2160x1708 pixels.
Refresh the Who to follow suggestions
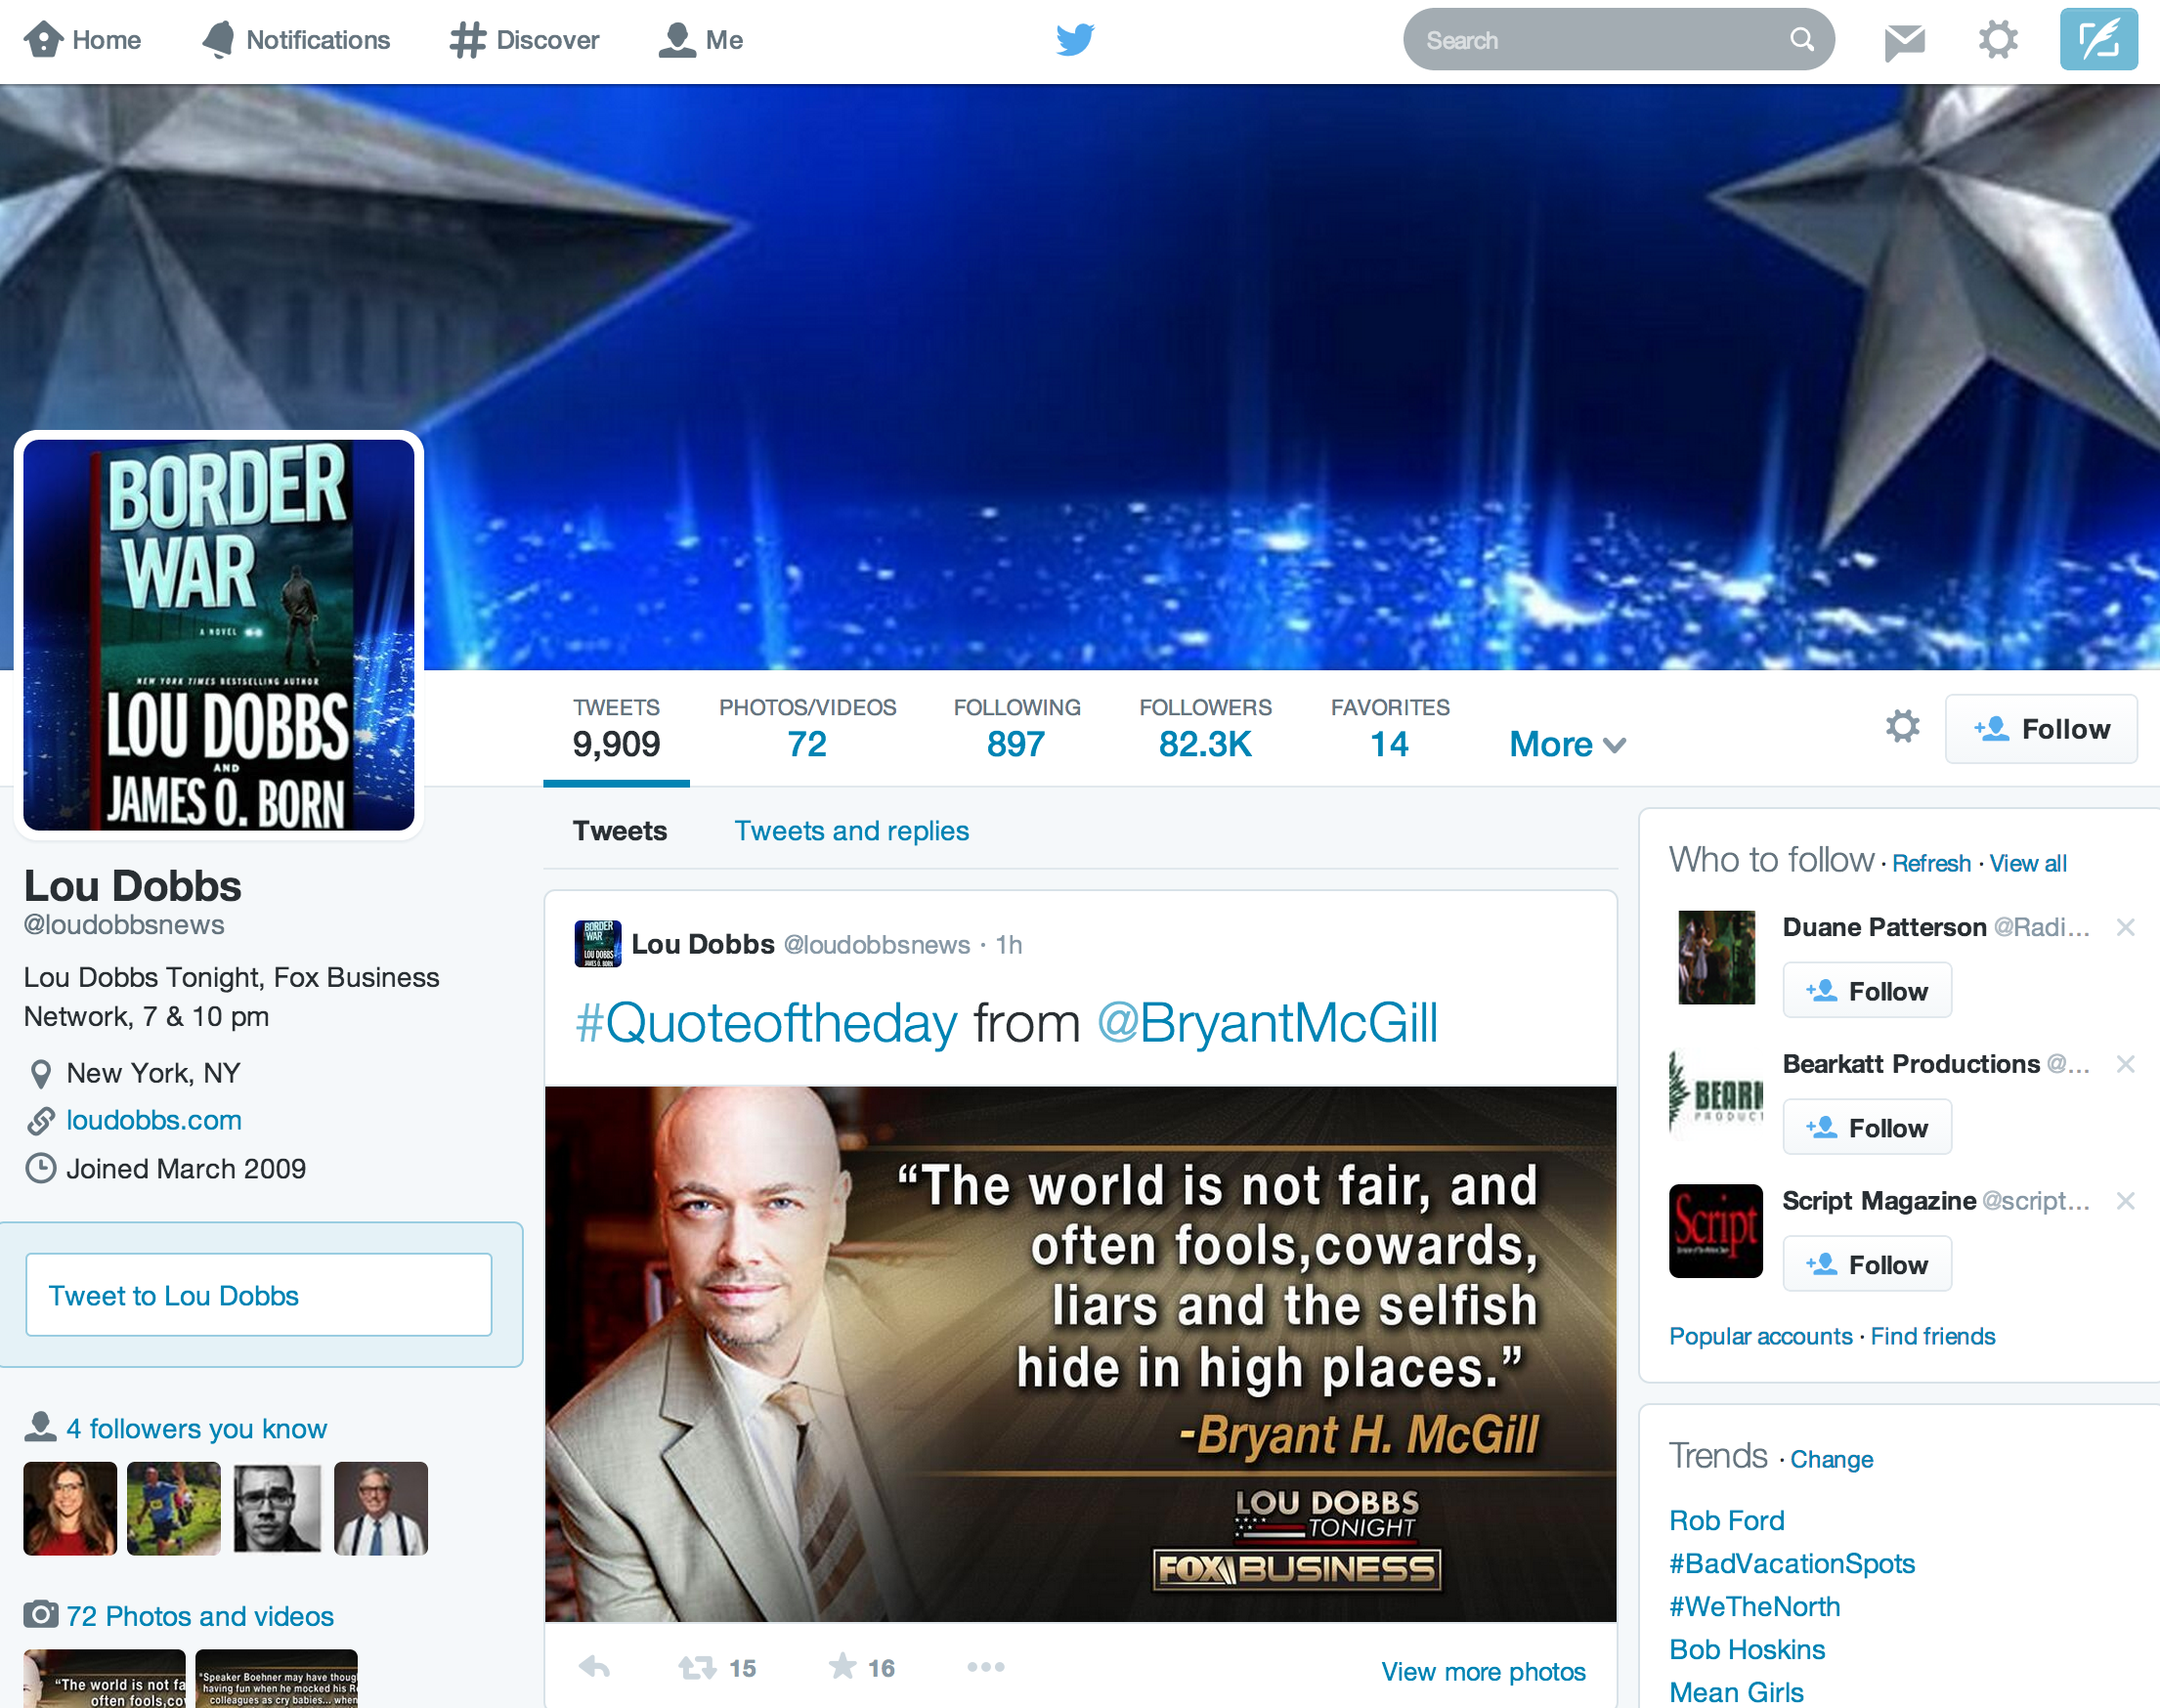(1931, 863)
